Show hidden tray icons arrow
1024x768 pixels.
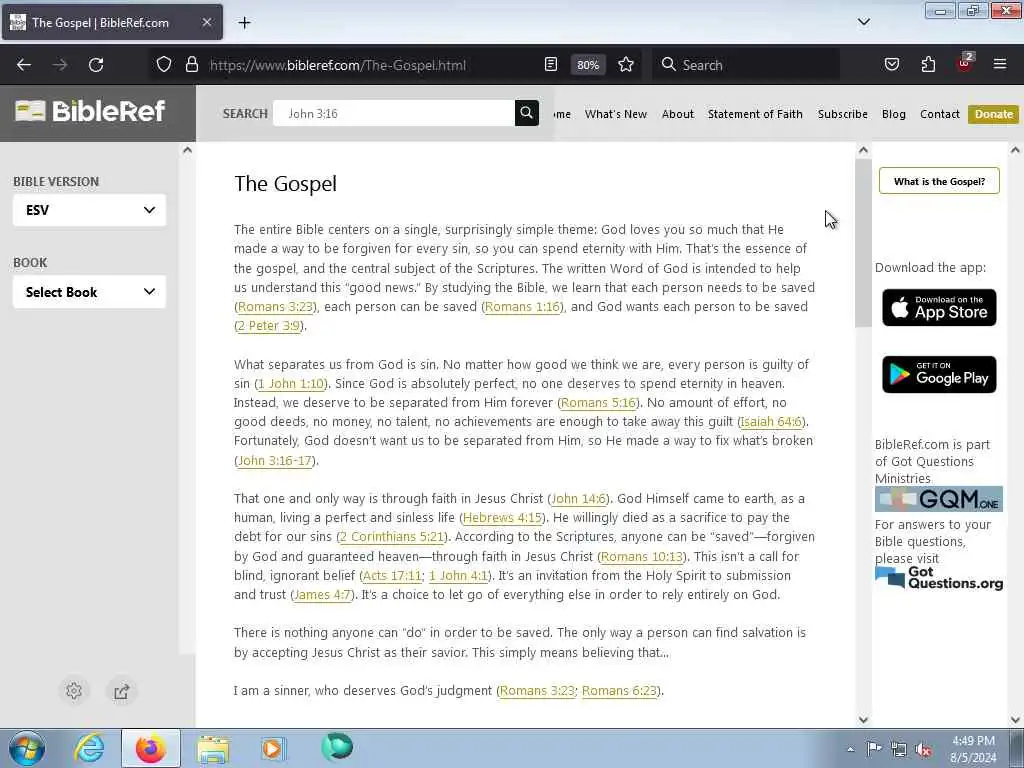(850, 749)
